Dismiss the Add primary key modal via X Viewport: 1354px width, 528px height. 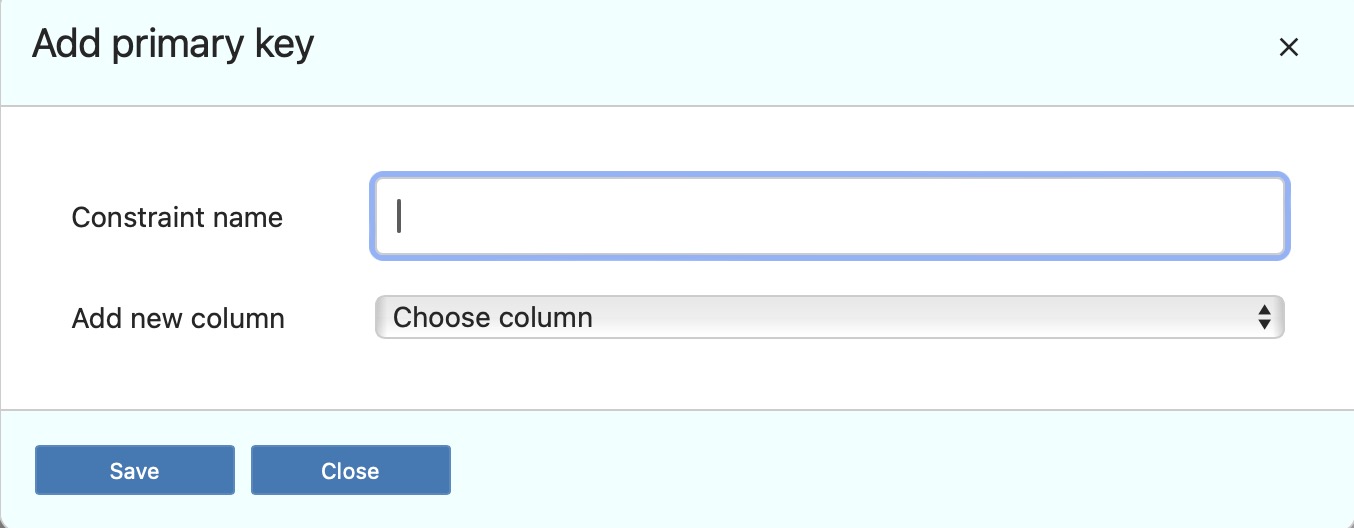coord(1288,47)
